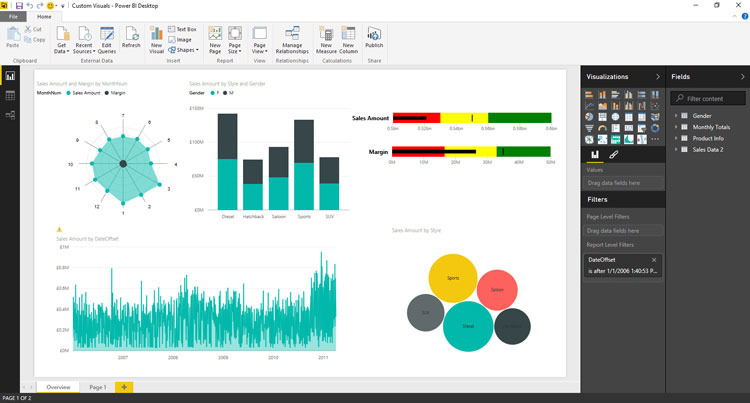The height and width of the screenshot is (403, 750).
Task: Collapse the Visualizations pane
Action: point(658,76)
